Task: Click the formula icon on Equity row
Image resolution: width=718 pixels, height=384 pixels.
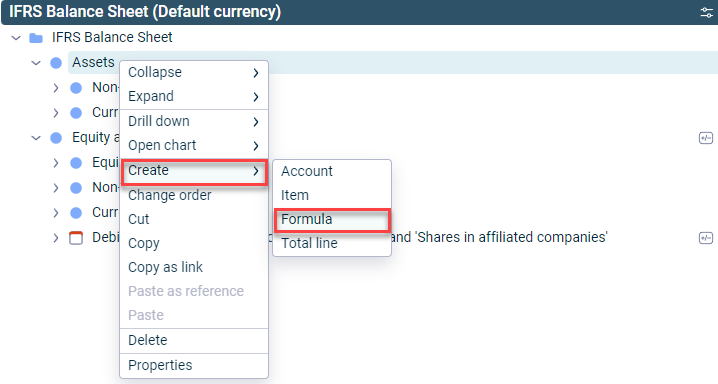Action: click(706, 138)
